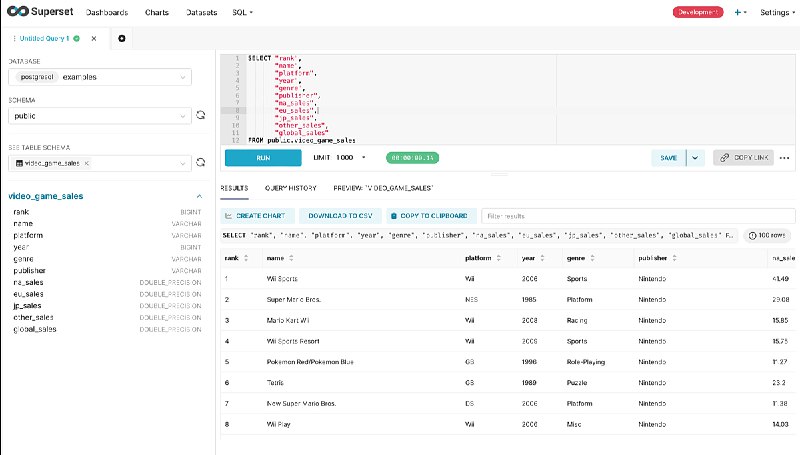This screenshot has height=455, width=800.
Task: Click the Development environment badge
Action: (697, 12)
